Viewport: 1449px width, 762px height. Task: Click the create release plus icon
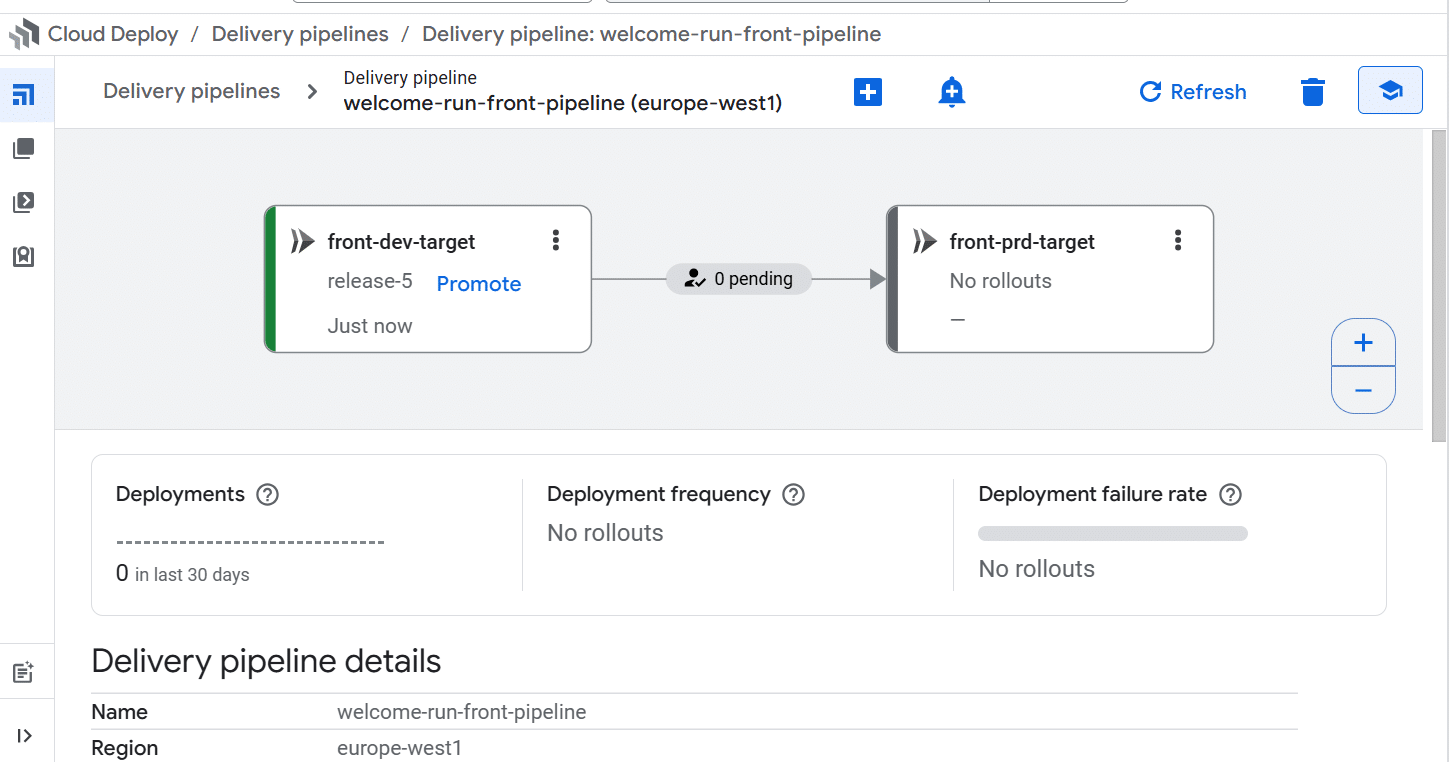click(x=867, y=92)
